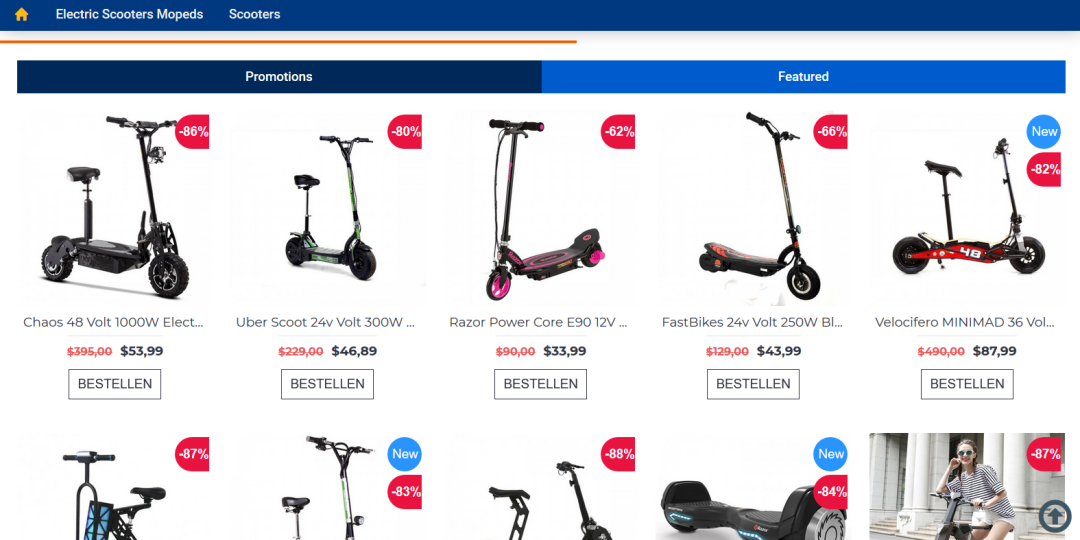Open Uber Scoot 24v product title

tap(327, 322)
